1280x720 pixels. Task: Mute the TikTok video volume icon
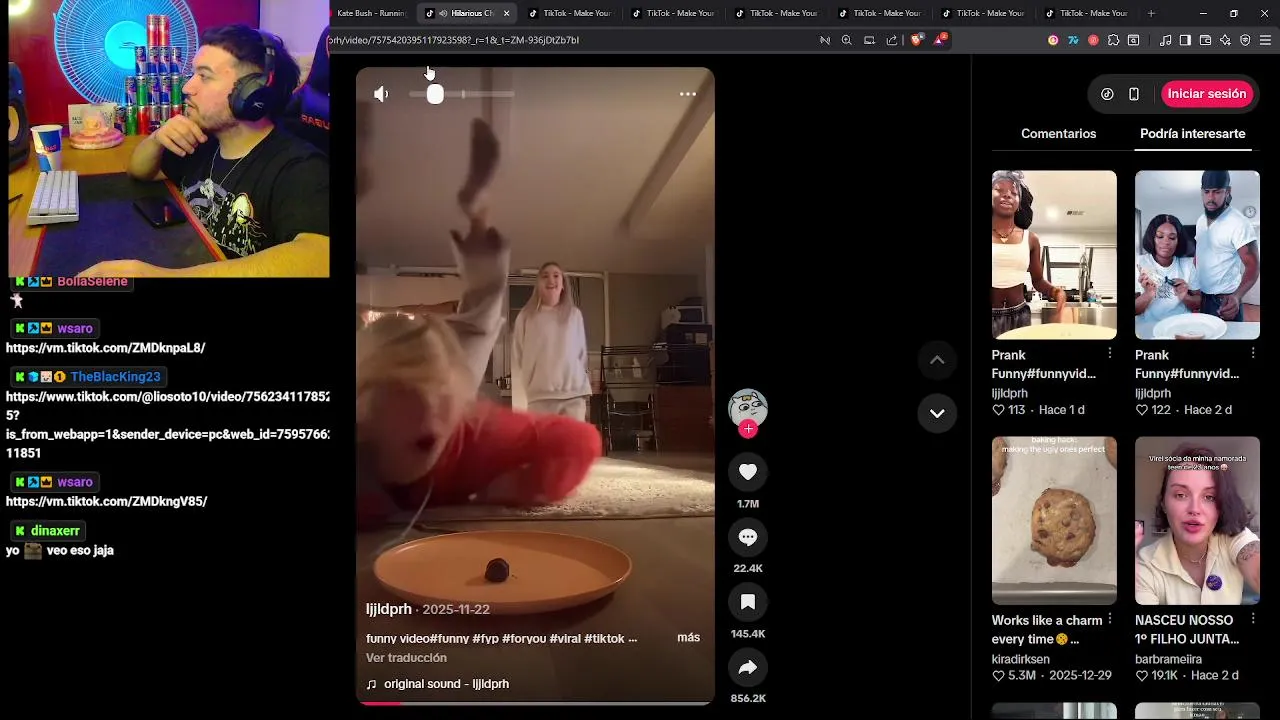tap(381, 94)
